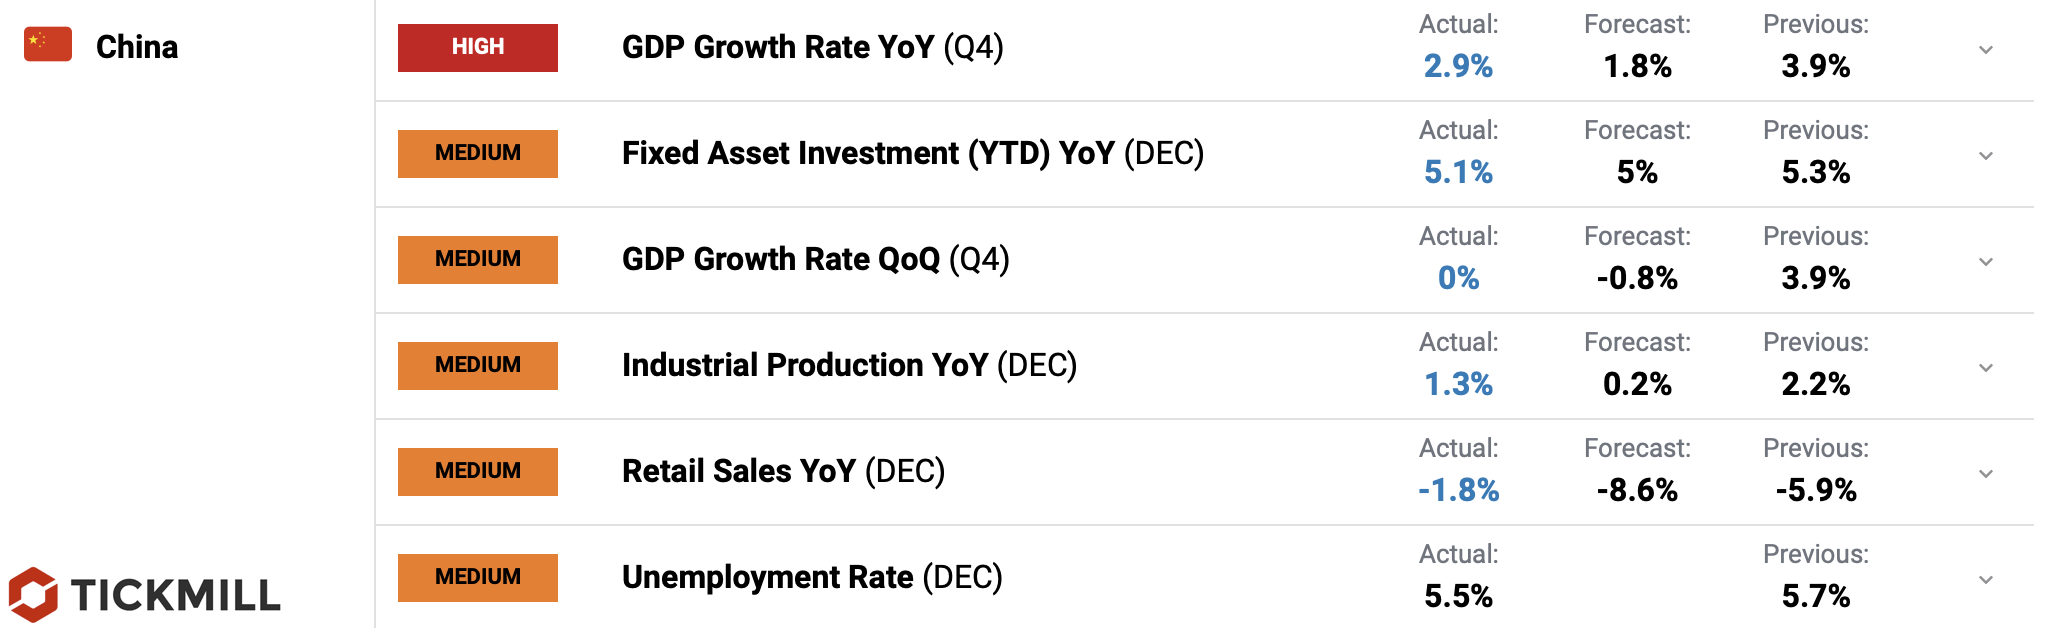Click the red HIGH impact badge
This screenshot has height=628, width=2070.
[x=477, y=47]
